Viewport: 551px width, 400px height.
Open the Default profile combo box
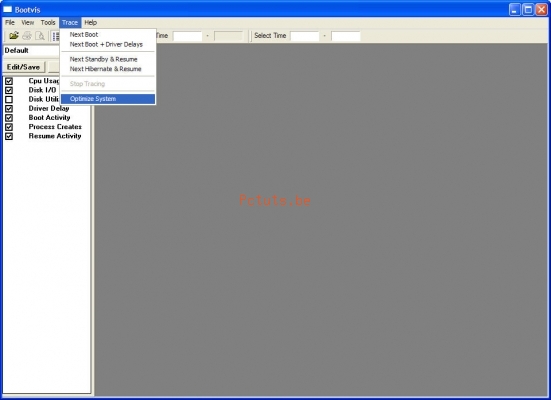click(31, 50)
